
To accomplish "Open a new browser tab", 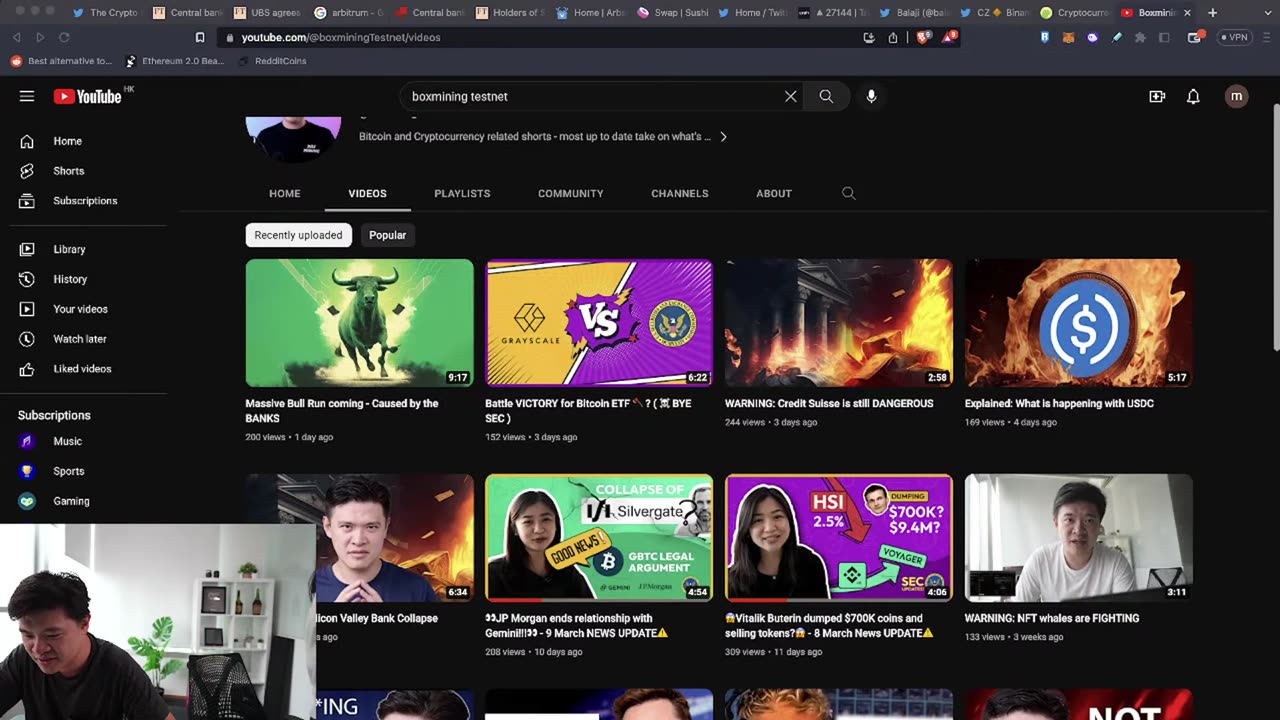I will 1212,13.
